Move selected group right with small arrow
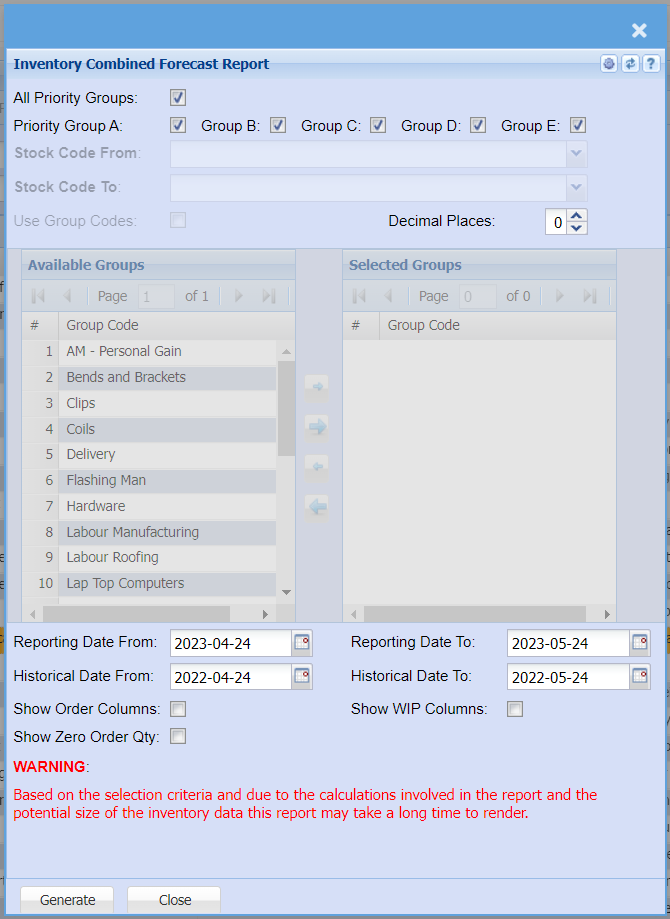Screen dimensions: 670x919 317,387
